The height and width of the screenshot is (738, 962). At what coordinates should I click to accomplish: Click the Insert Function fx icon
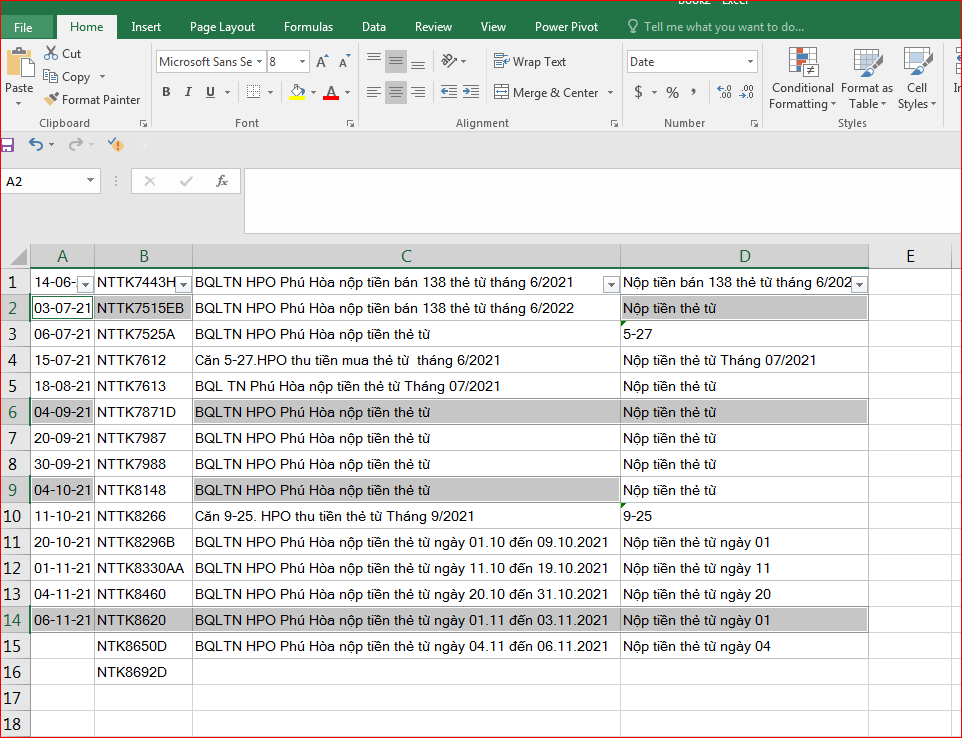tap(222, 181)
